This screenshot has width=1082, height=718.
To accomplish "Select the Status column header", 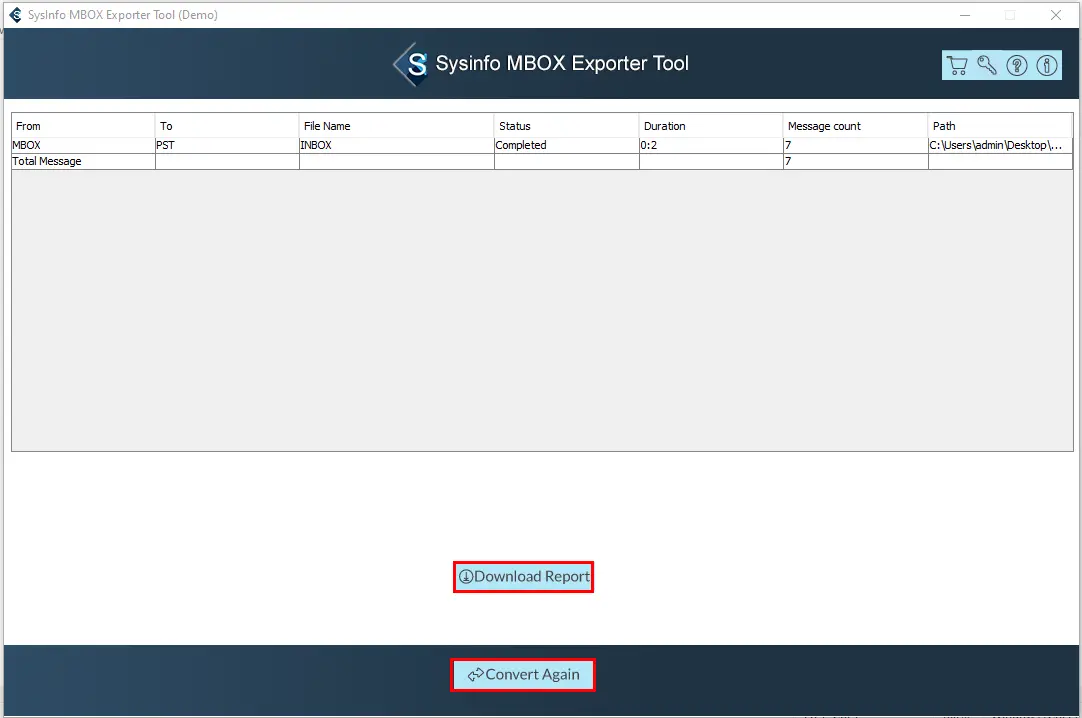I will click(x=567, y=126).
